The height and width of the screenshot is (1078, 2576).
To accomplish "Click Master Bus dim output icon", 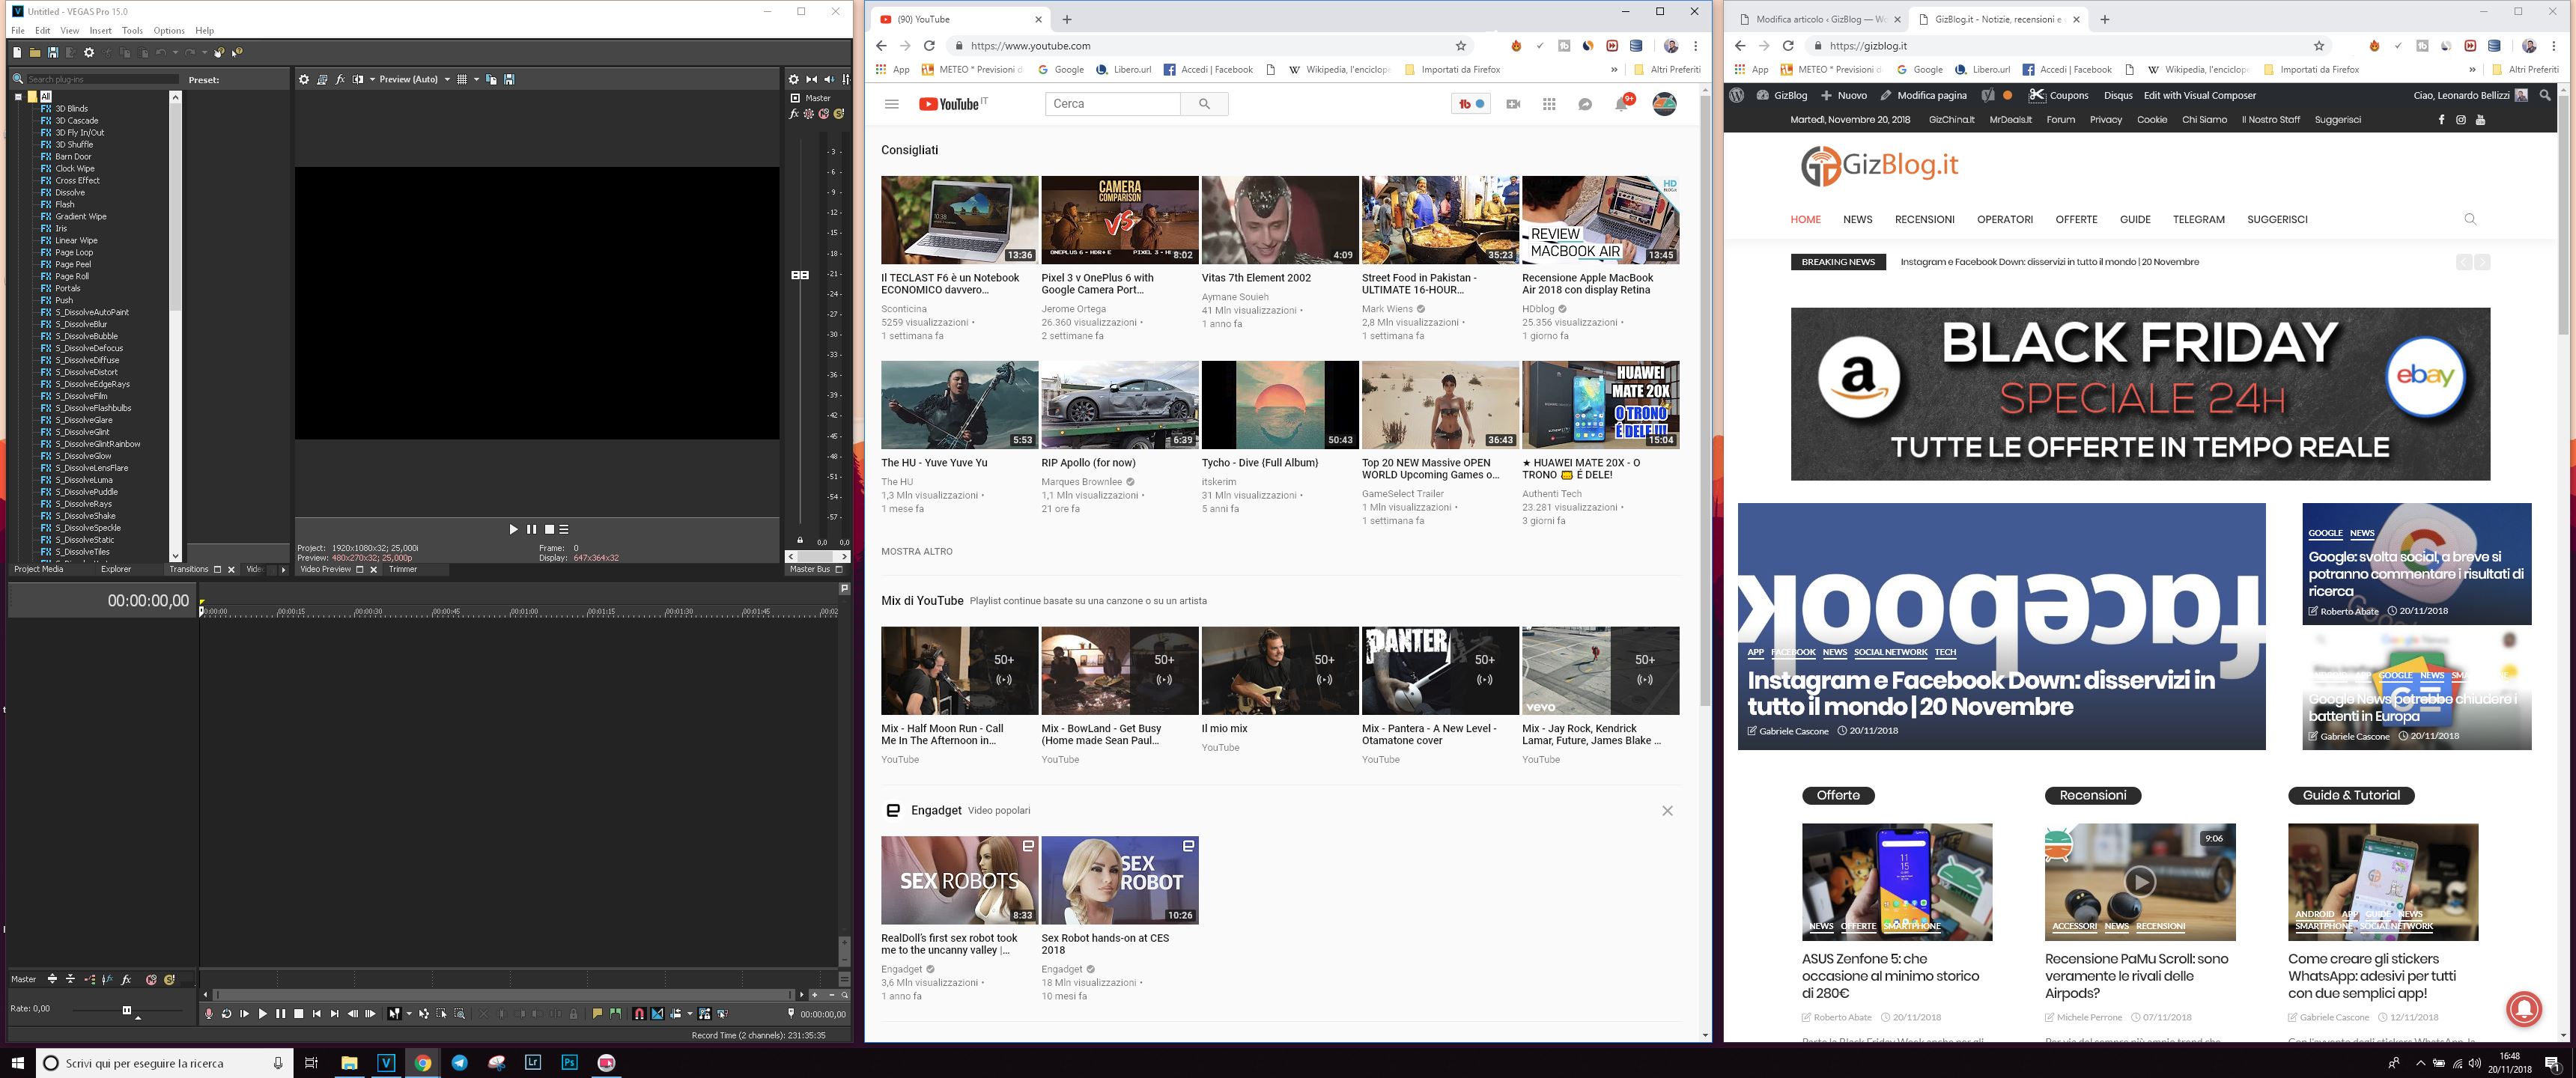I will click(x=830, y=79).
